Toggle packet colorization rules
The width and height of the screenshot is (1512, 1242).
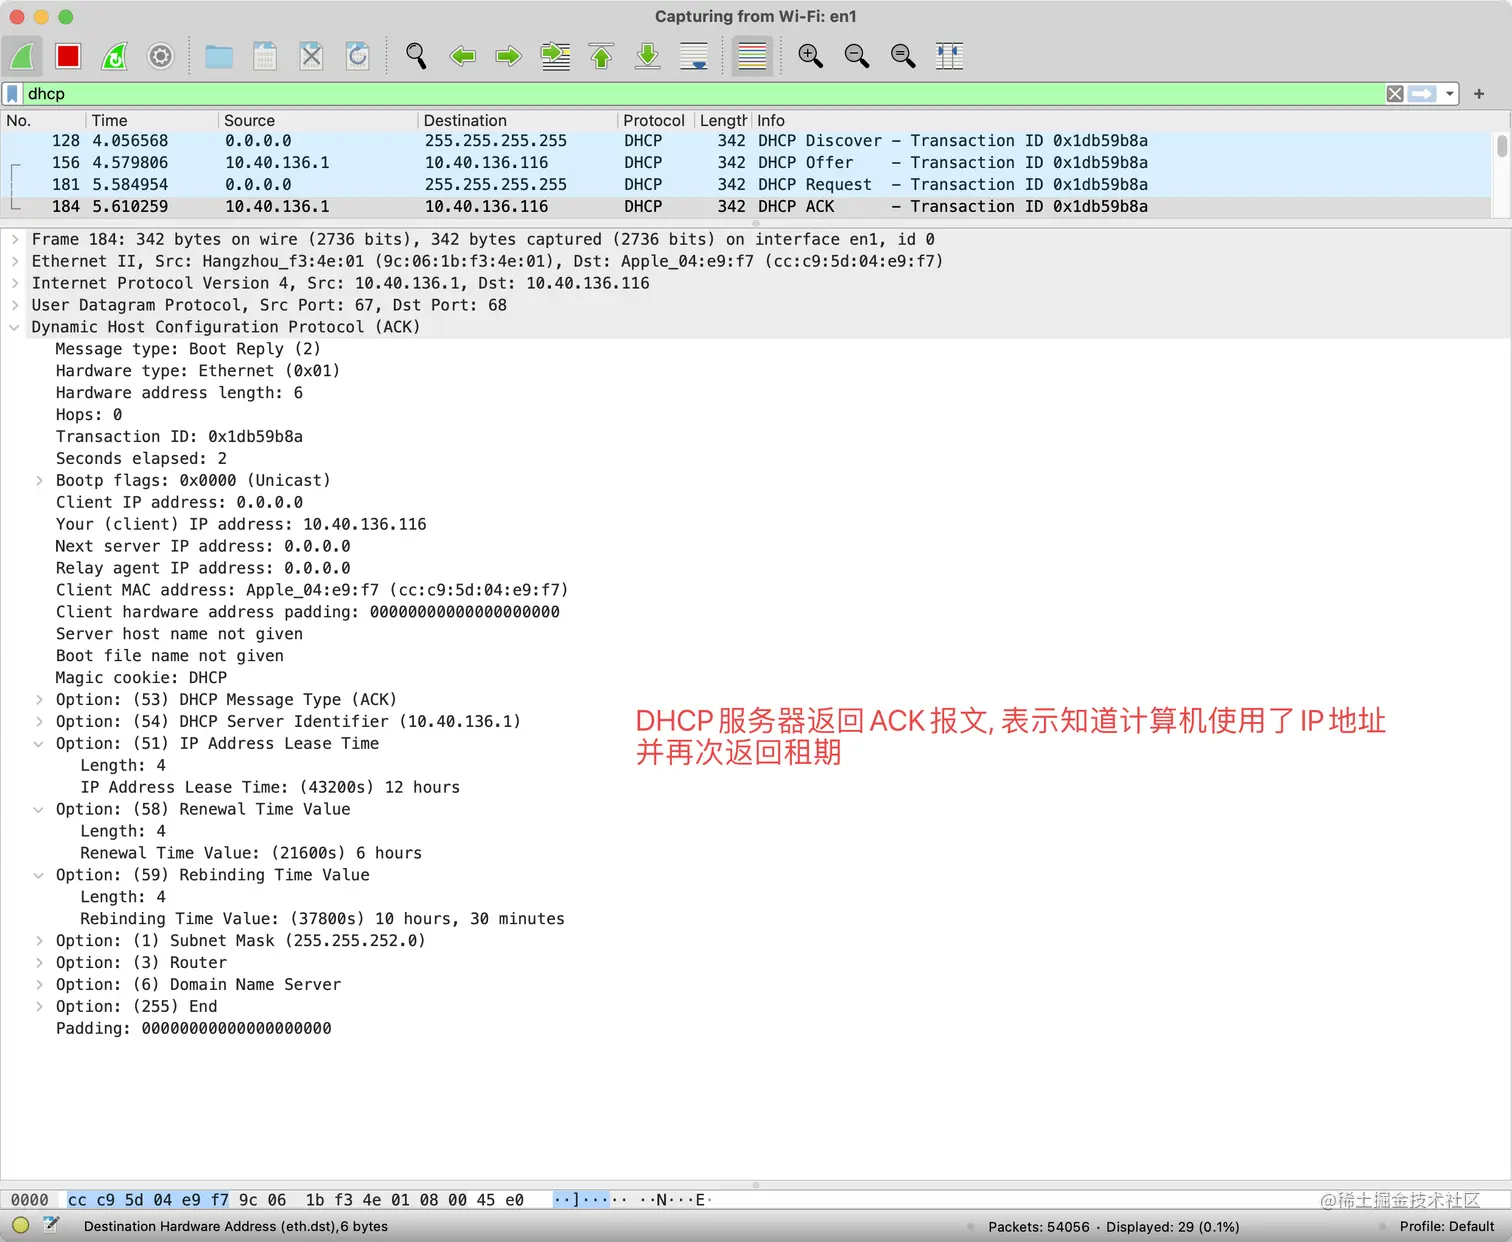pyautogui.click(x=752, y=56)
